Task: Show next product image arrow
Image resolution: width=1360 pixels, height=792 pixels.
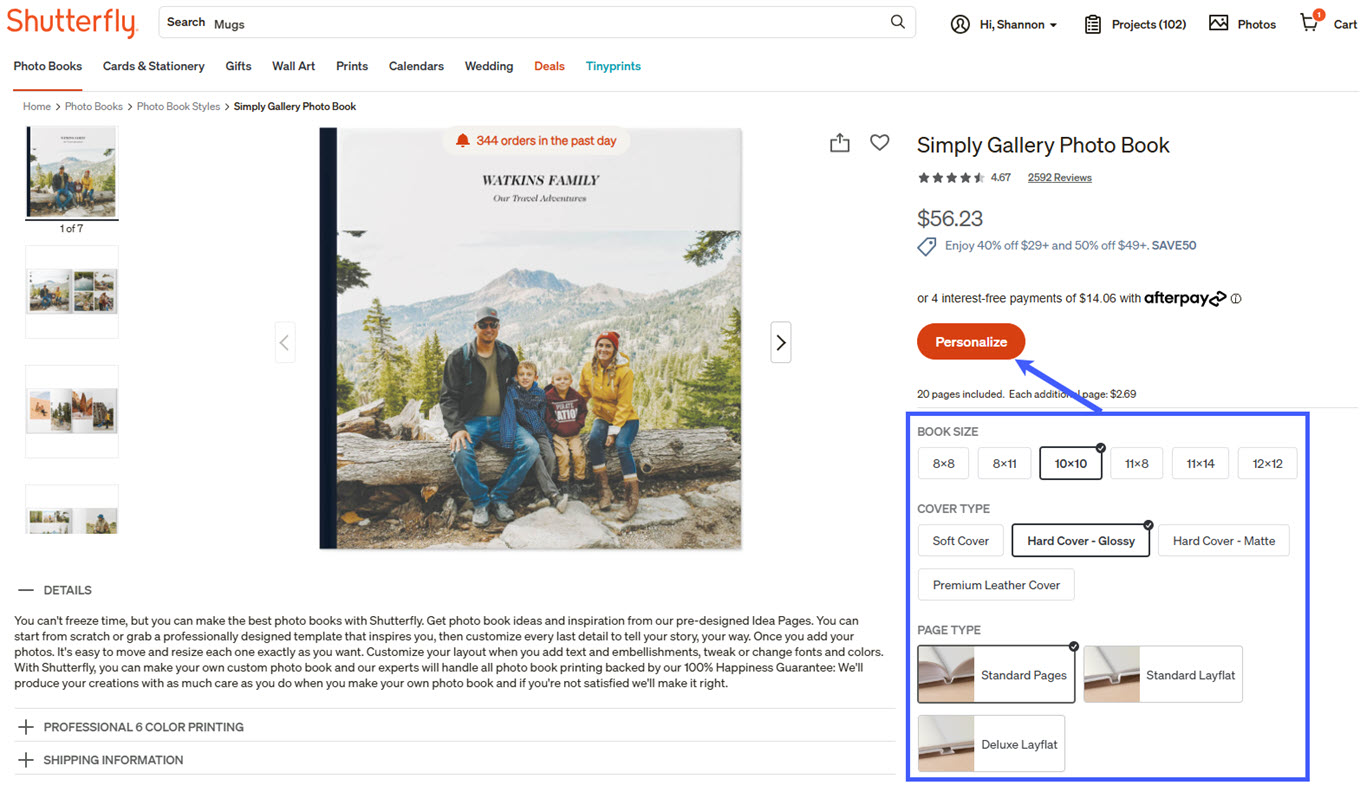Action: [x=780, y=342]
